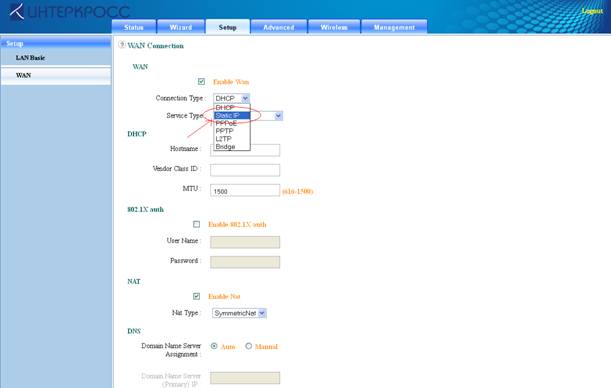Choose PPPoE from the connection type list

(x=232, y=123)
